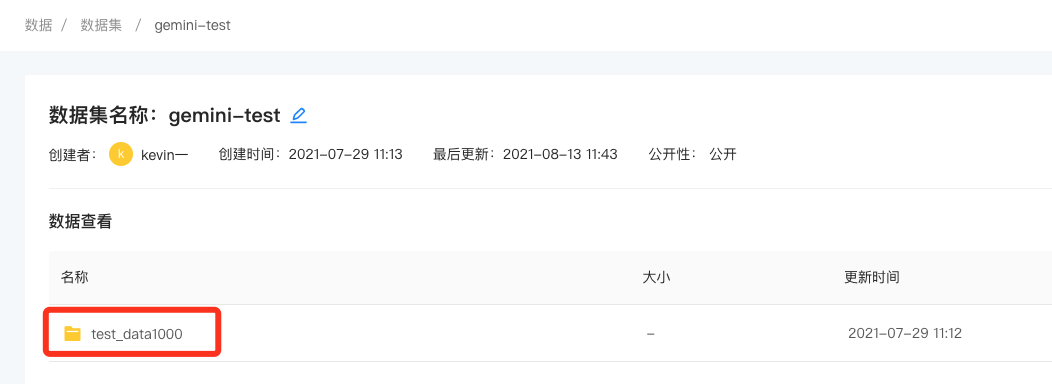Viewport: 1052px width, 384px height.
Task: Open the test_data1000 folder name
Action: (137, 334)
